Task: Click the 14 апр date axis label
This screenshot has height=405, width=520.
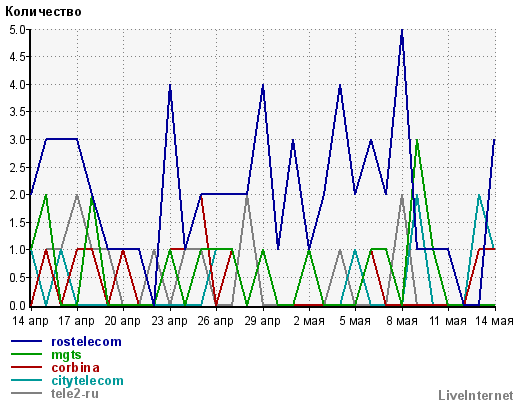Action: (30, 321)
